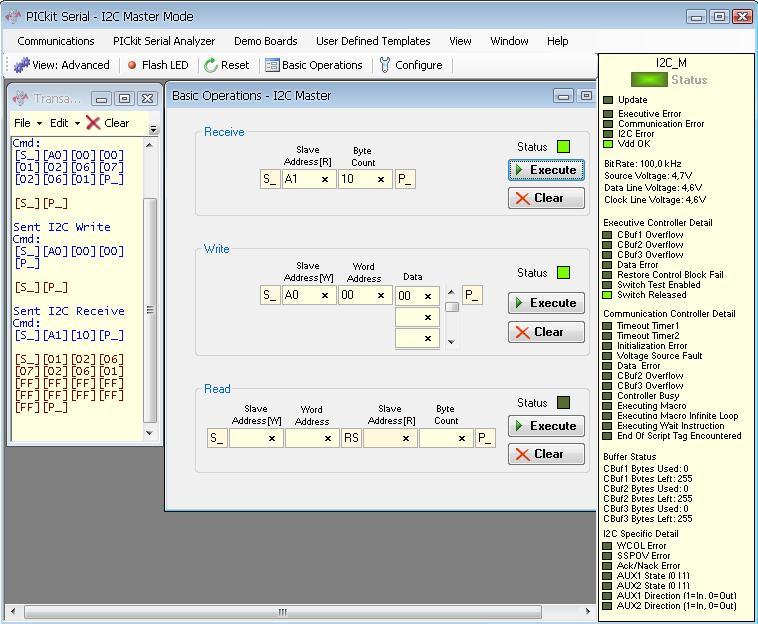Clear the second Write Data field with x
Screen dimensions: 758x624
[428, 318]
